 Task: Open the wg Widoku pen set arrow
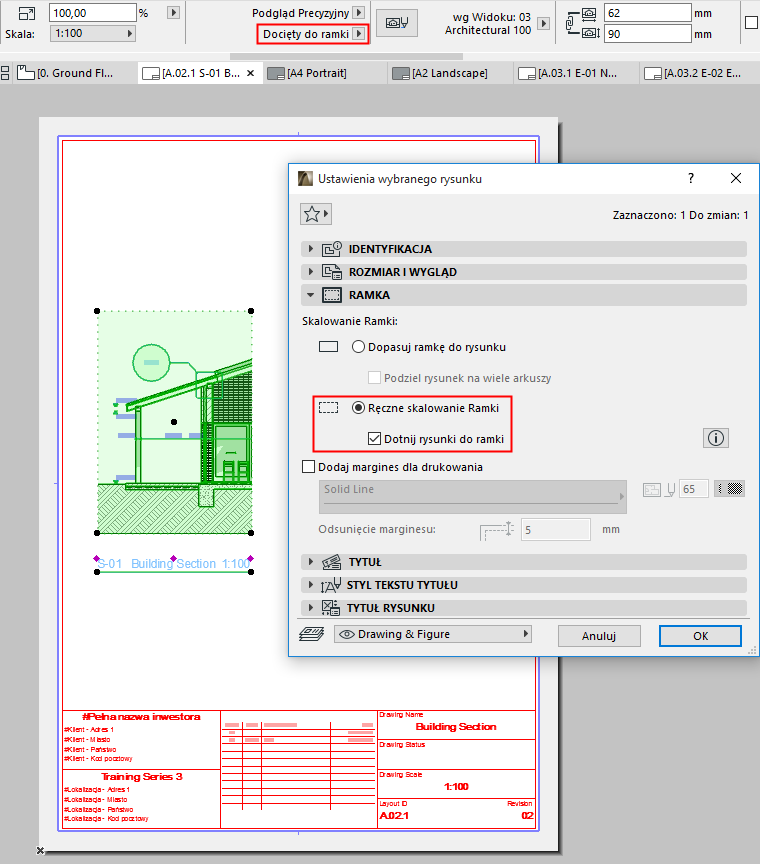(543, 23)
